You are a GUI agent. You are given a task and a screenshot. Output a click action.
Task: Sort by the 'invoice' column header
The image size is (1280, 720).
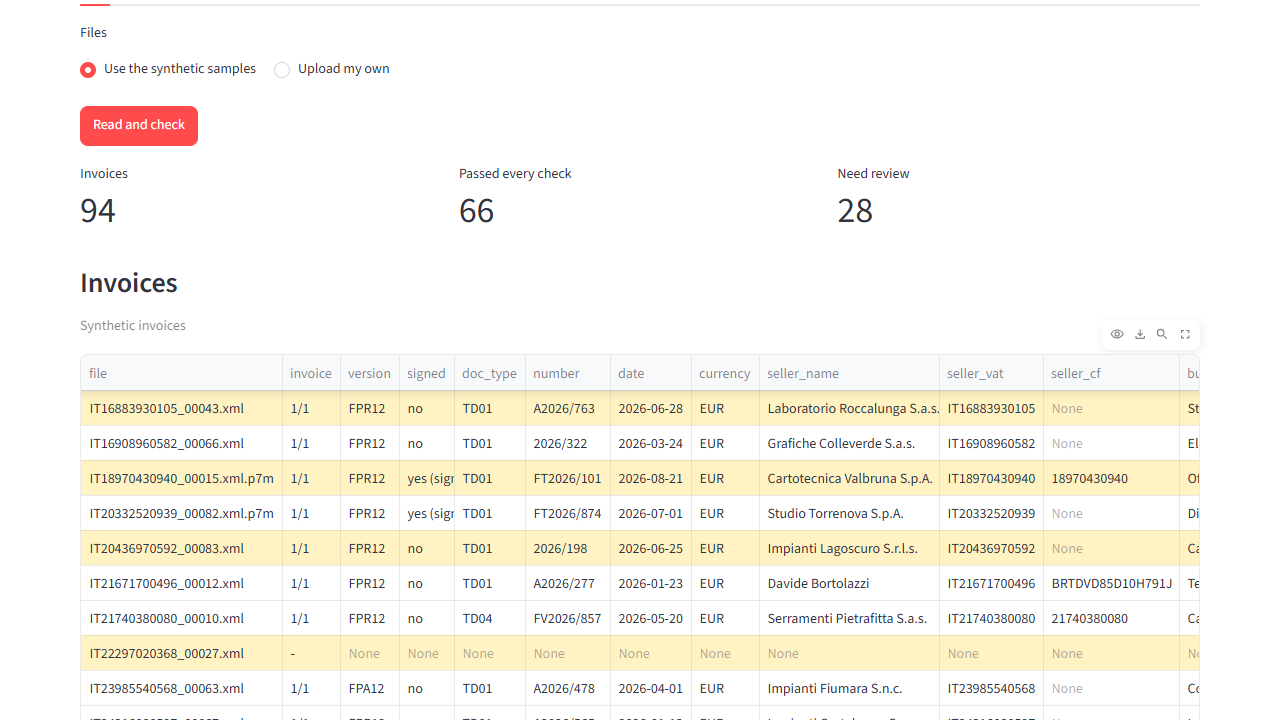click(311, 373)
